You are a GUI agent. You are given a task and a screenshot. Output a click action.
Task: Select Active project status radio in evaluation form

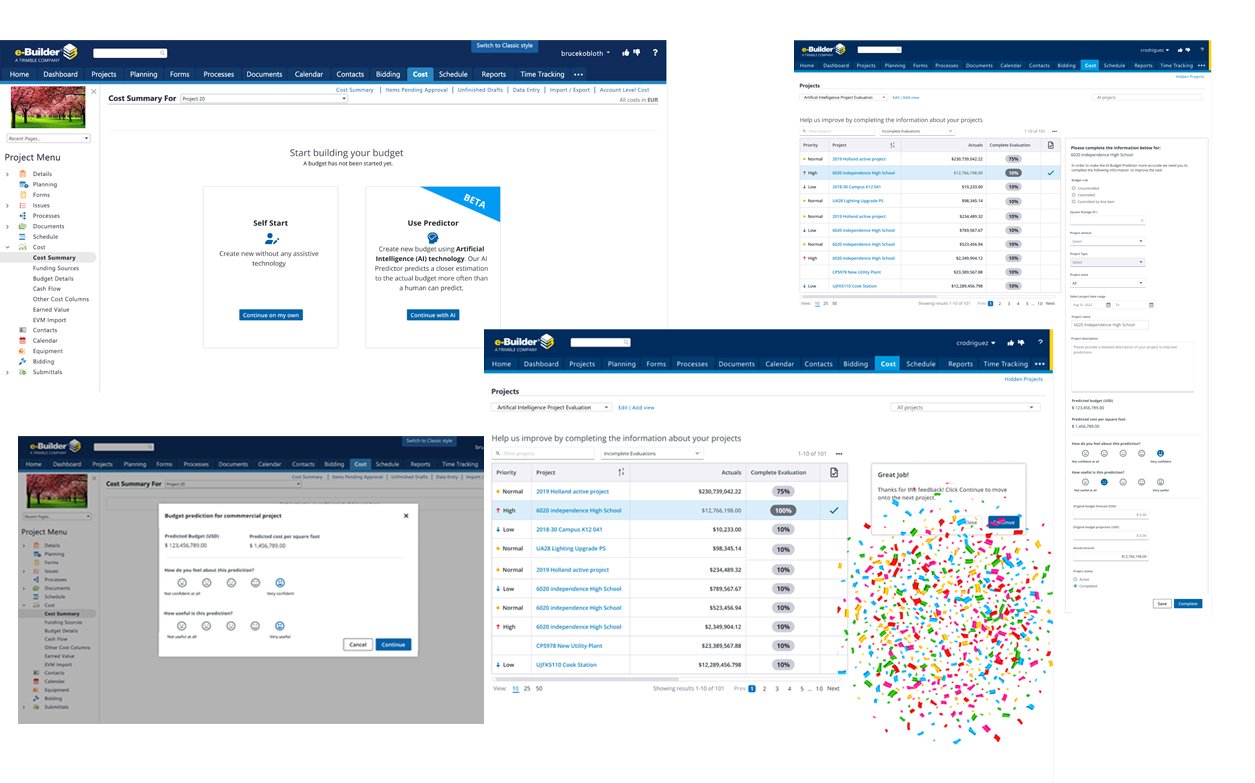pos(1073,579)
